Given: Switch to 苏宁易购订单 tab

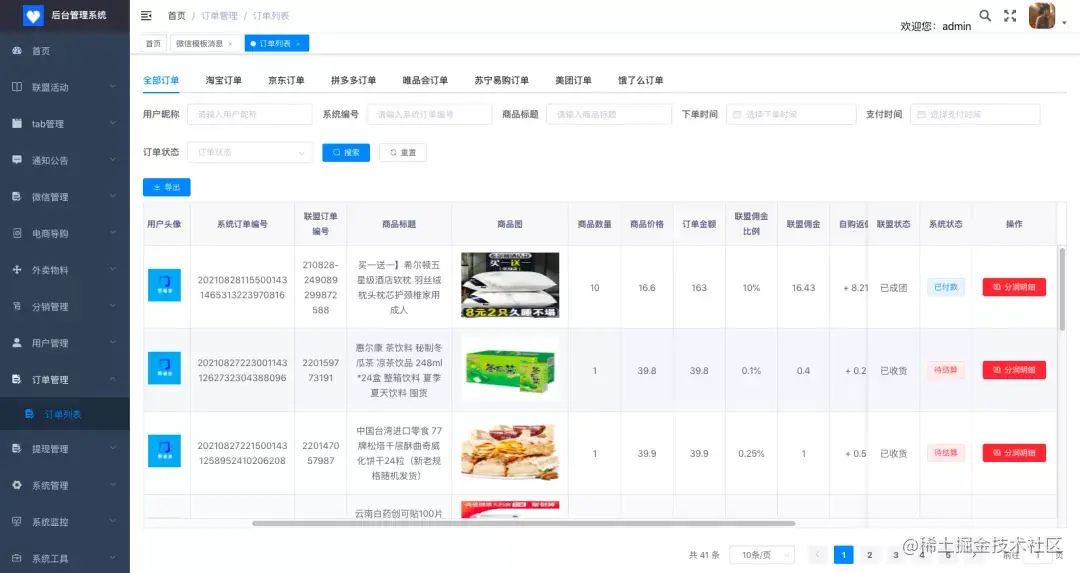Looking at the screenshot, I should [501, 80].
